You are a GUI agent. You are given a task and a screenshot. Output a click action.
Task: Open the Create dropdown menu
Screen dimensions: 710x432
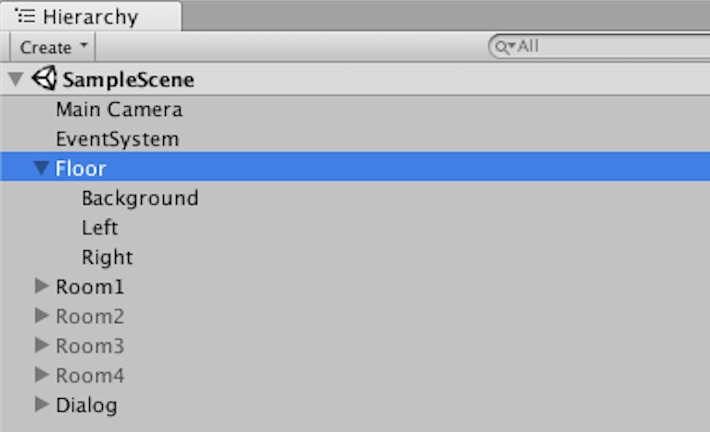(54, 47)
